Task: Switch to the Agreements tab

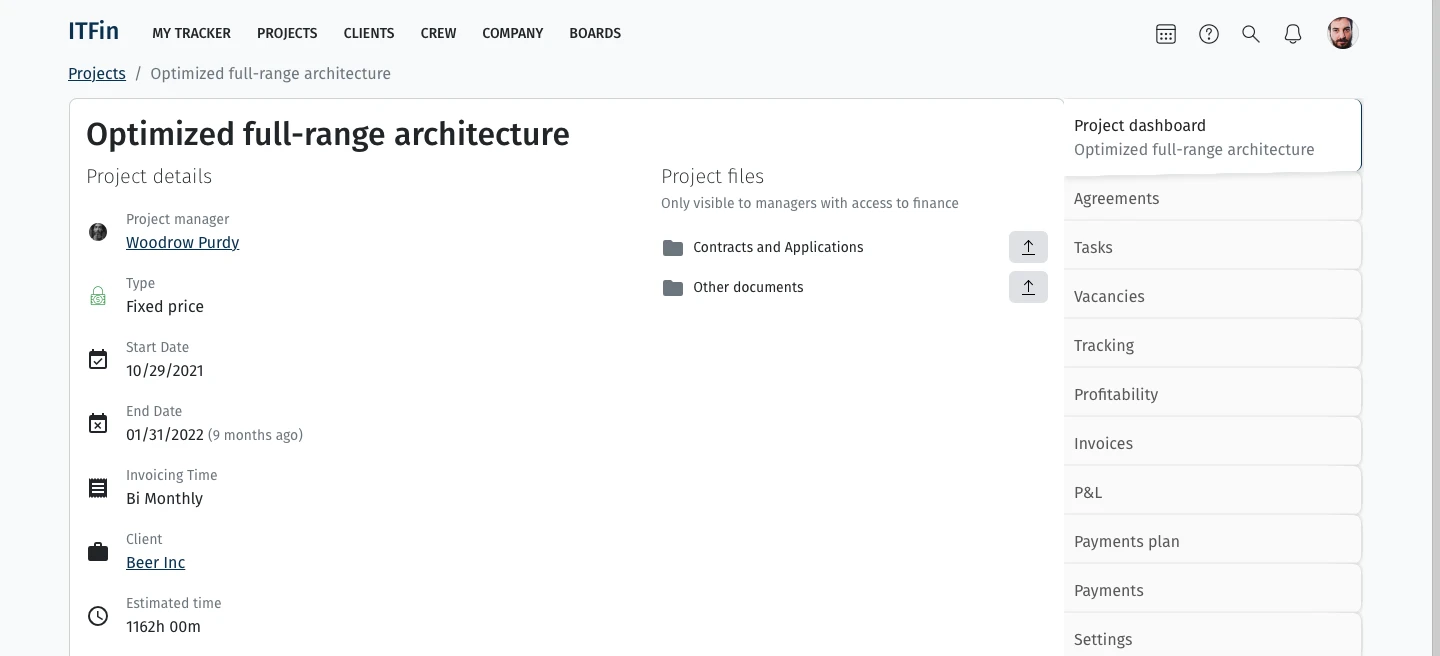Action: tap(1116, 198)
